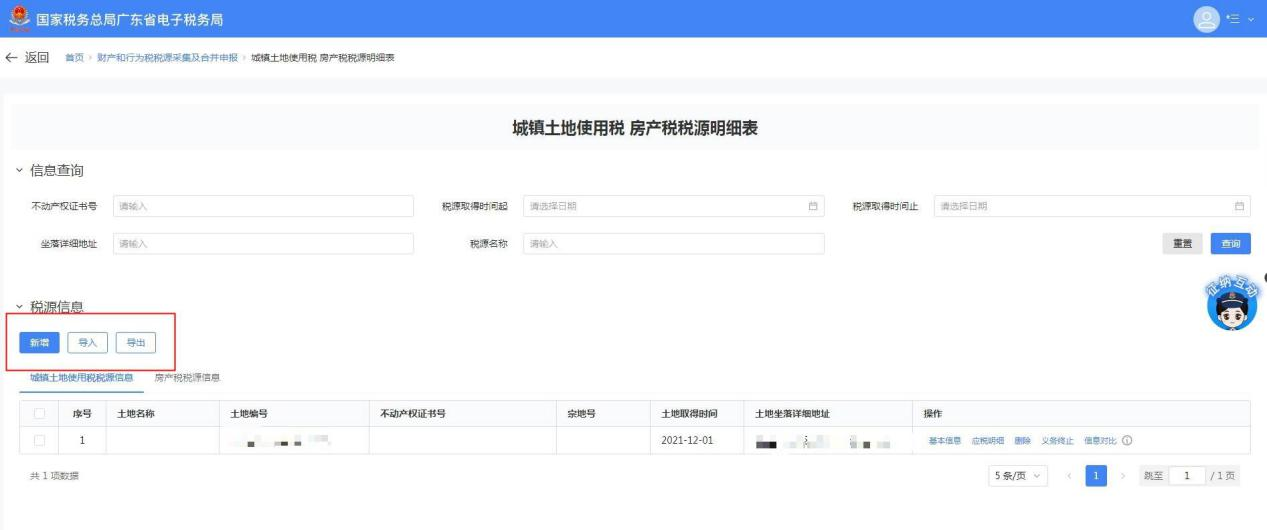Viewport: 1267px width, 530px height.
Task: Open calendar icon in 税源取得时间止 field
Action: (1239, 206)
